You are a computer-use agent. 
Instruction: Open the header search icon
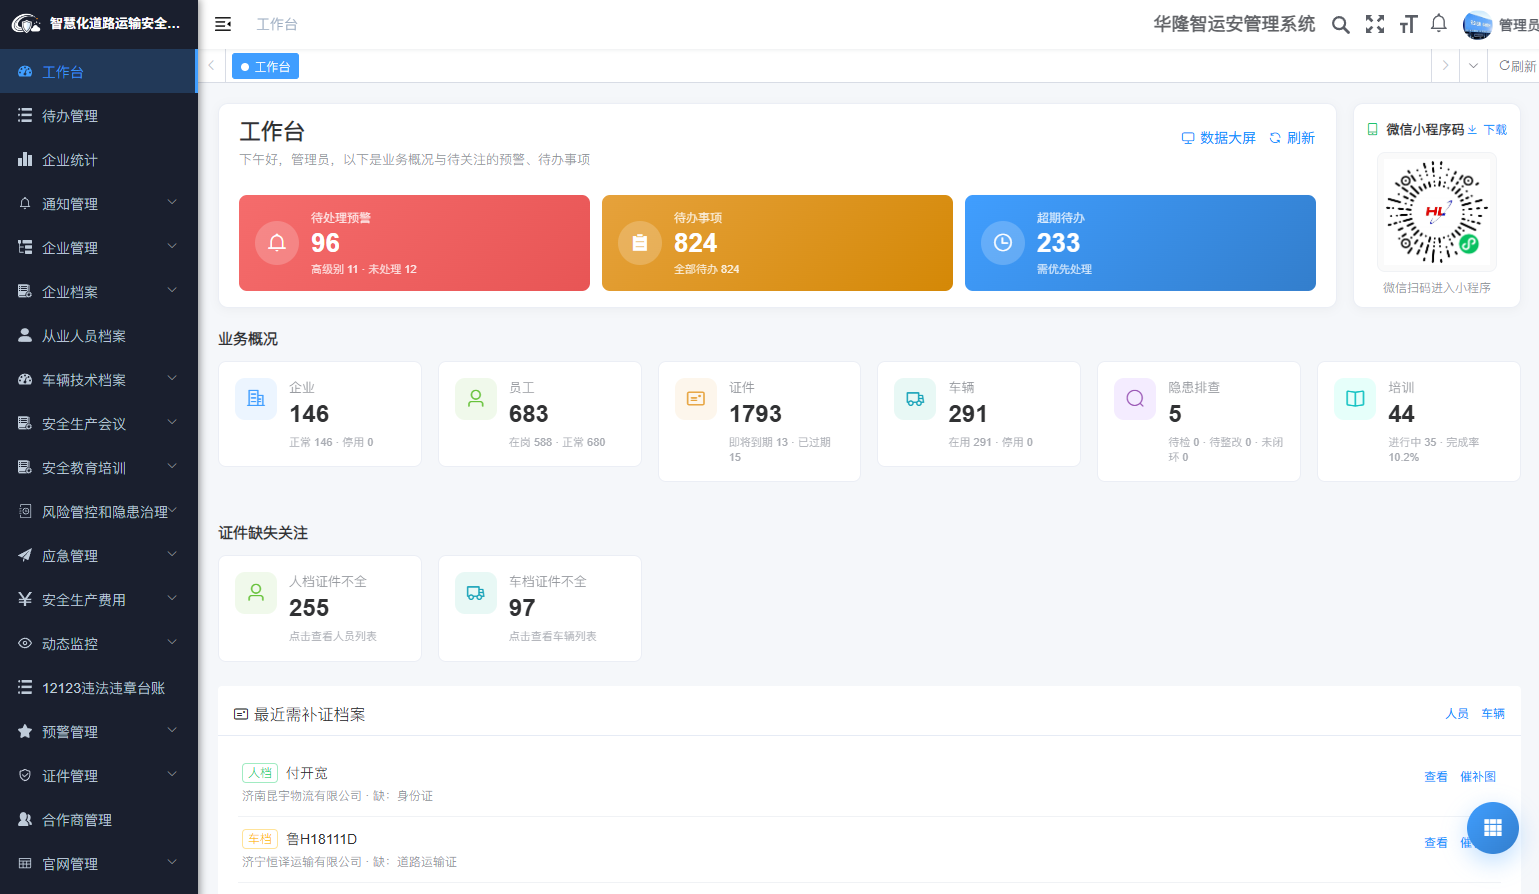coord(1341,24)
